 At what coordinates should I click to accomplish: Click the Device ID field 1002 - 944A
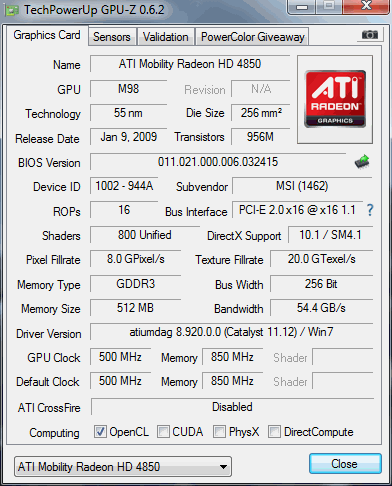(x=124, y=186)
